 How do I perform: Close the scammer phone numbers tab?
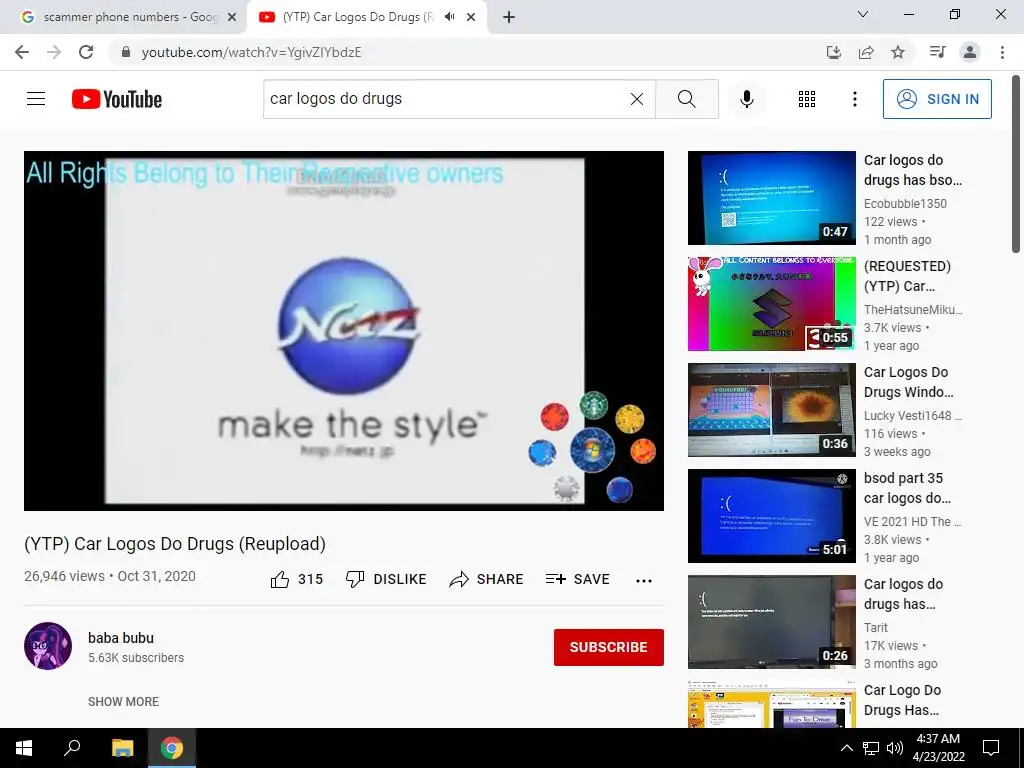coord(232,17)
